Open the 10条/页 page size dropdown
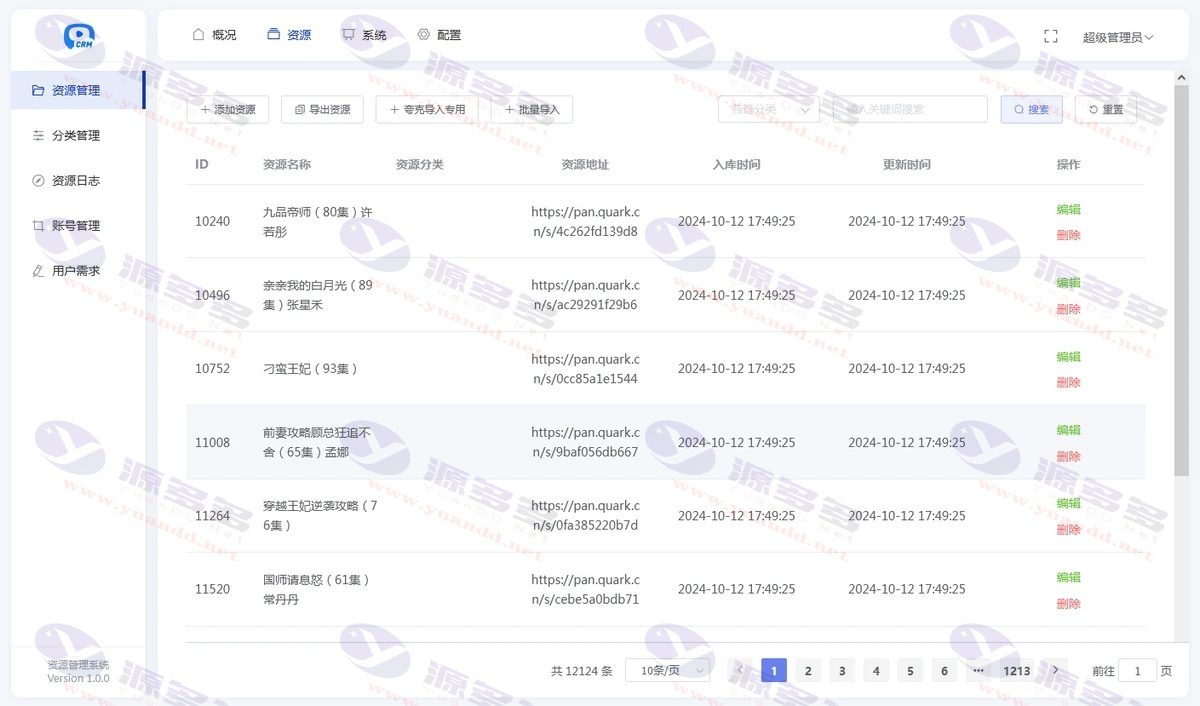This screenshot has height=706, width=1200. [x=667, y=670]
